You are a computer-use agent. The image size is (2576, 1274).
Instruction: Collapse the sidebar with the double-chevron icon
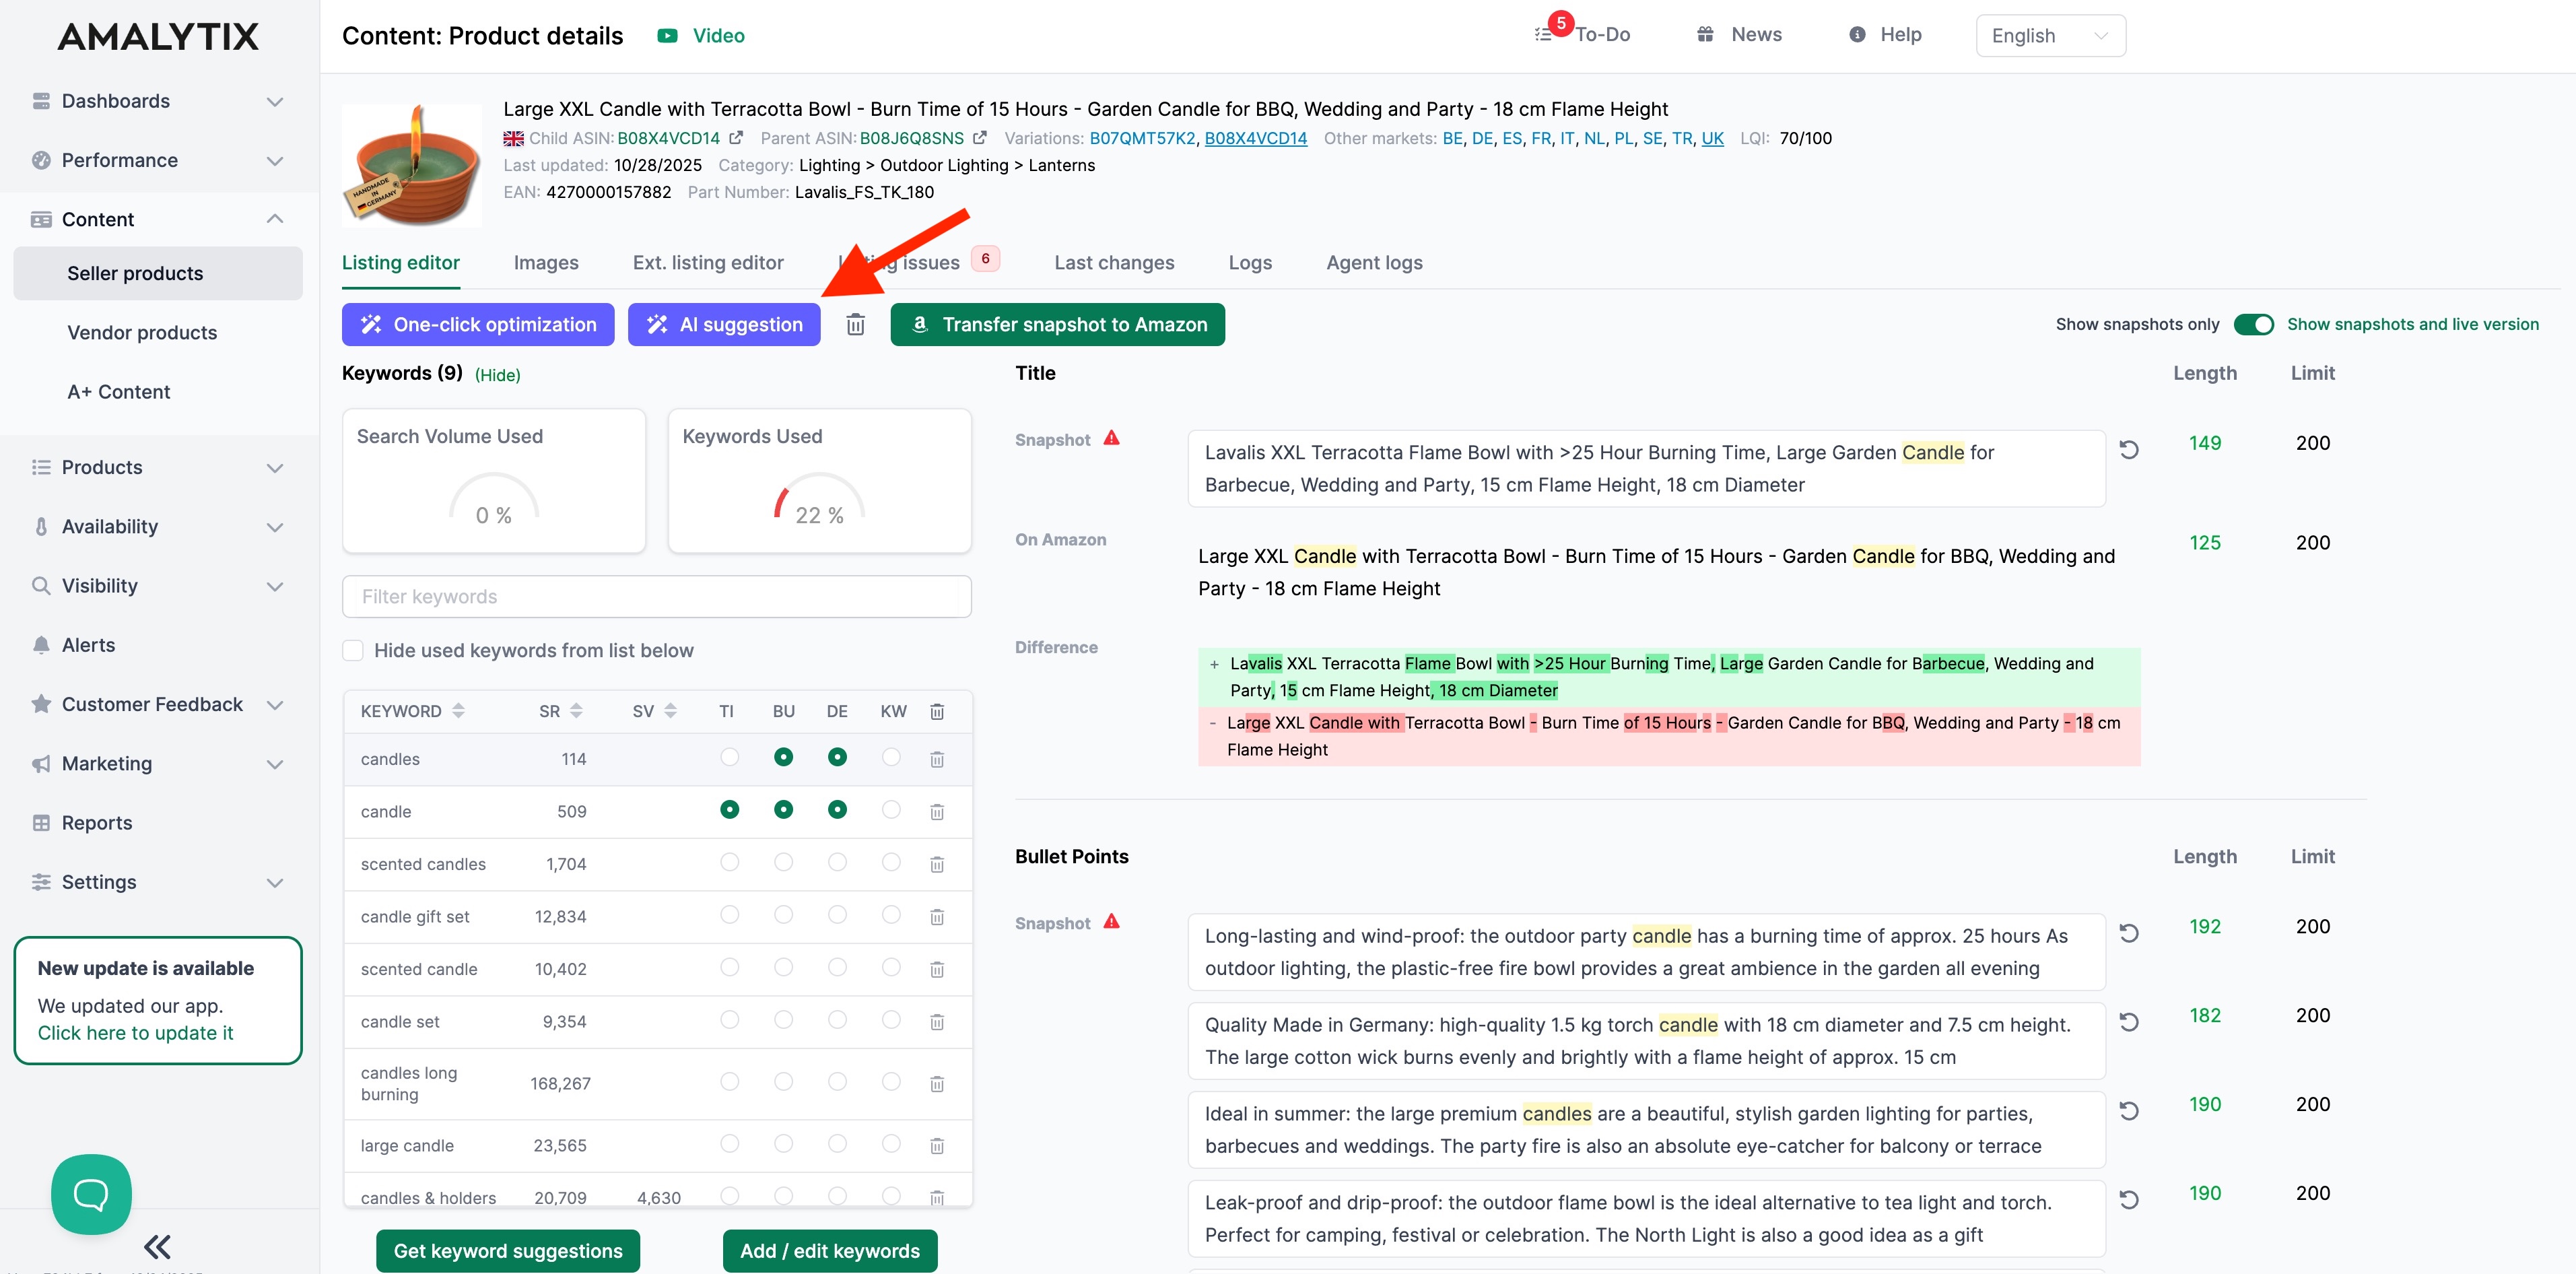157,1246
